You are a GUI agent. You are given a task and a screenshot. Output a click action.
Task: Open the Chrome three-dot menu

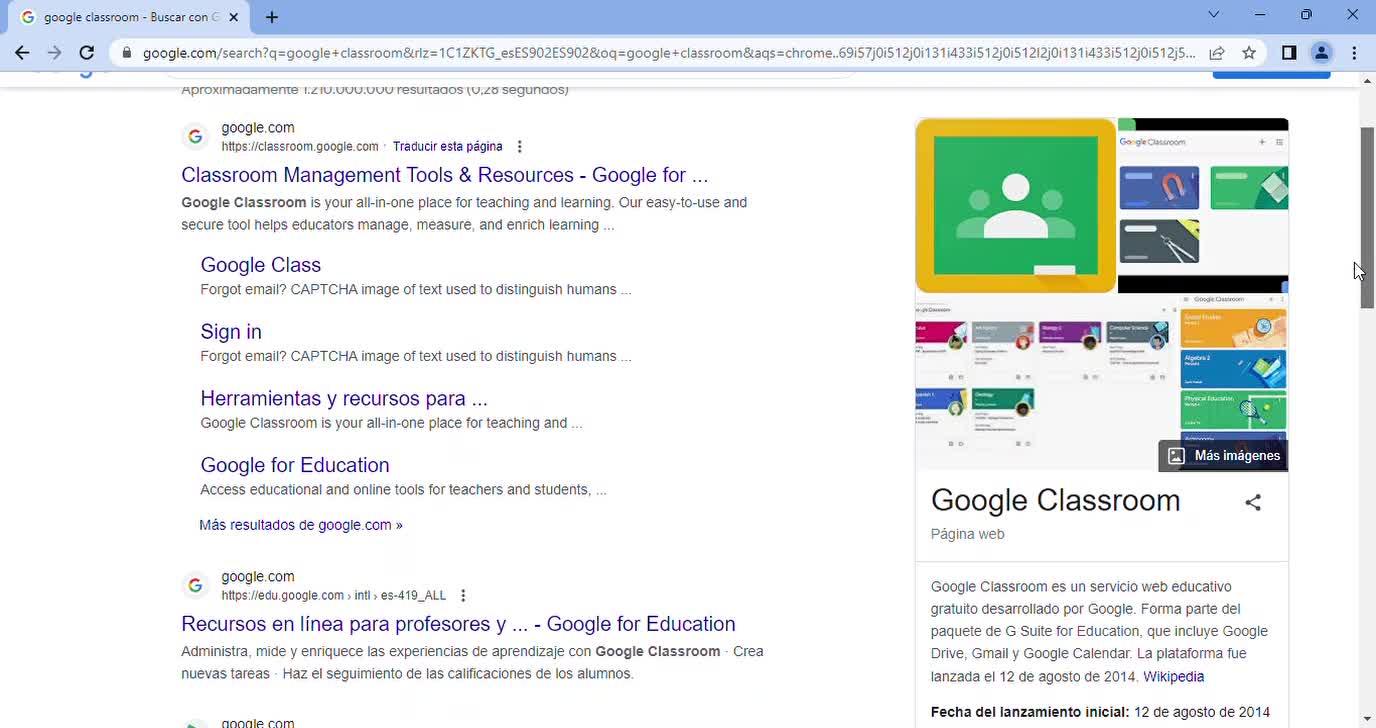click(x=1354, y=53)
